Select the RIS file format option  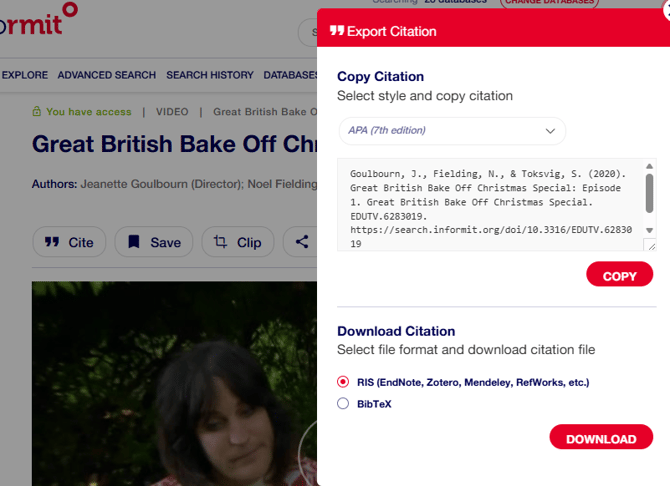pos(343,382)
